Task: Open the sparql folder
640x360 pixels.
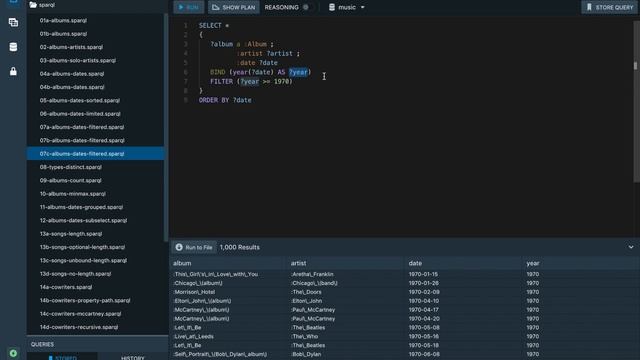Action: coord(42,5)
